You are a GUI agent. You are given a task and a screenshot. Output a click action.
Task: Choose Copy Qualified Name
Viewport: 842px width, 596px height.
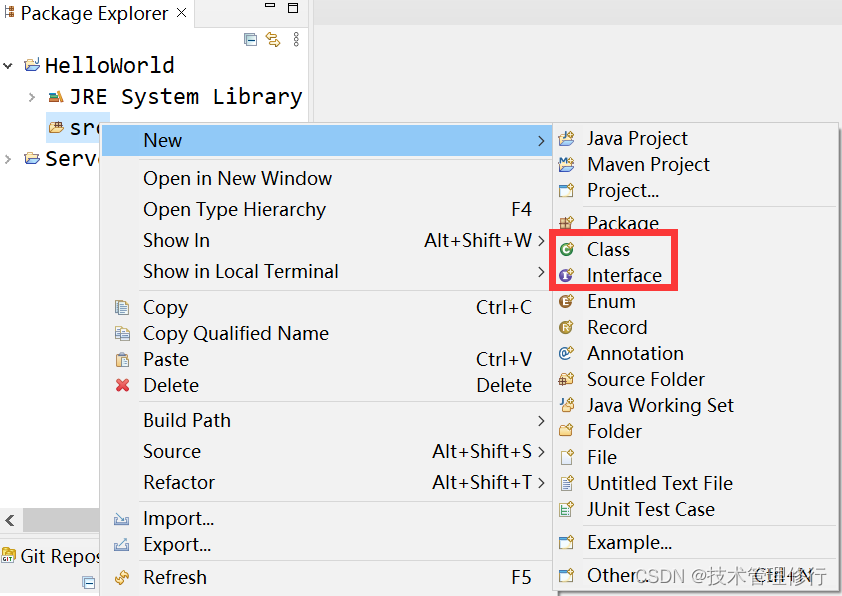[x=326, y=333]
